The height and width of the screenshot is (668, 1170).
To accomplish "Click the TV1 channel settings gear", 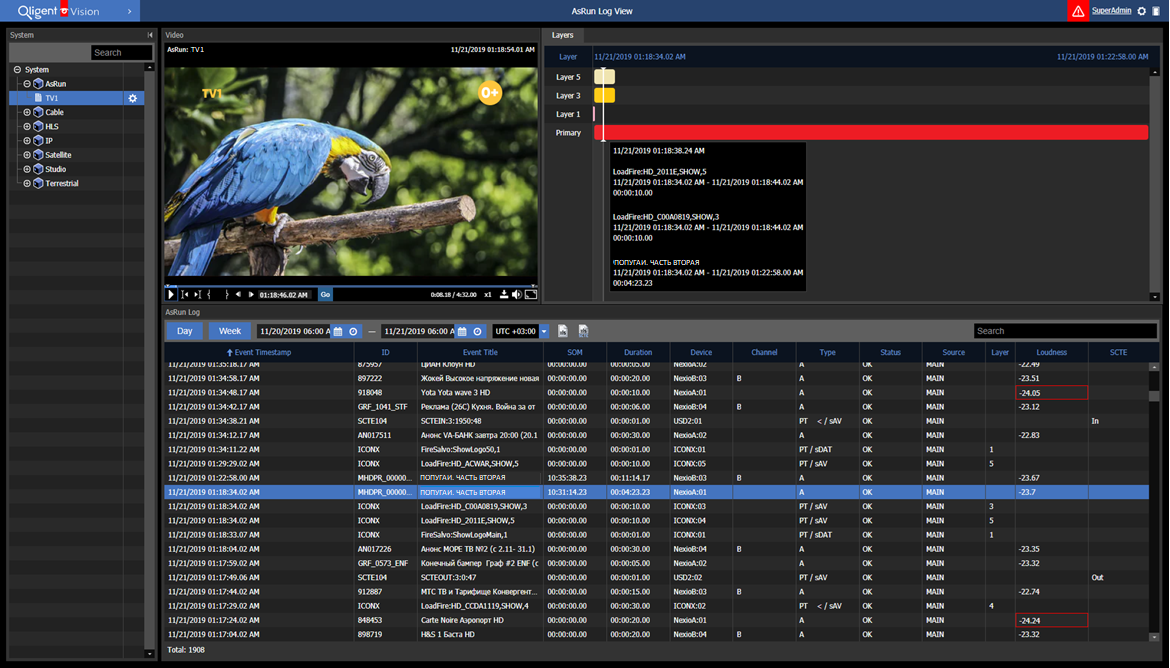I will coord(133,98).
